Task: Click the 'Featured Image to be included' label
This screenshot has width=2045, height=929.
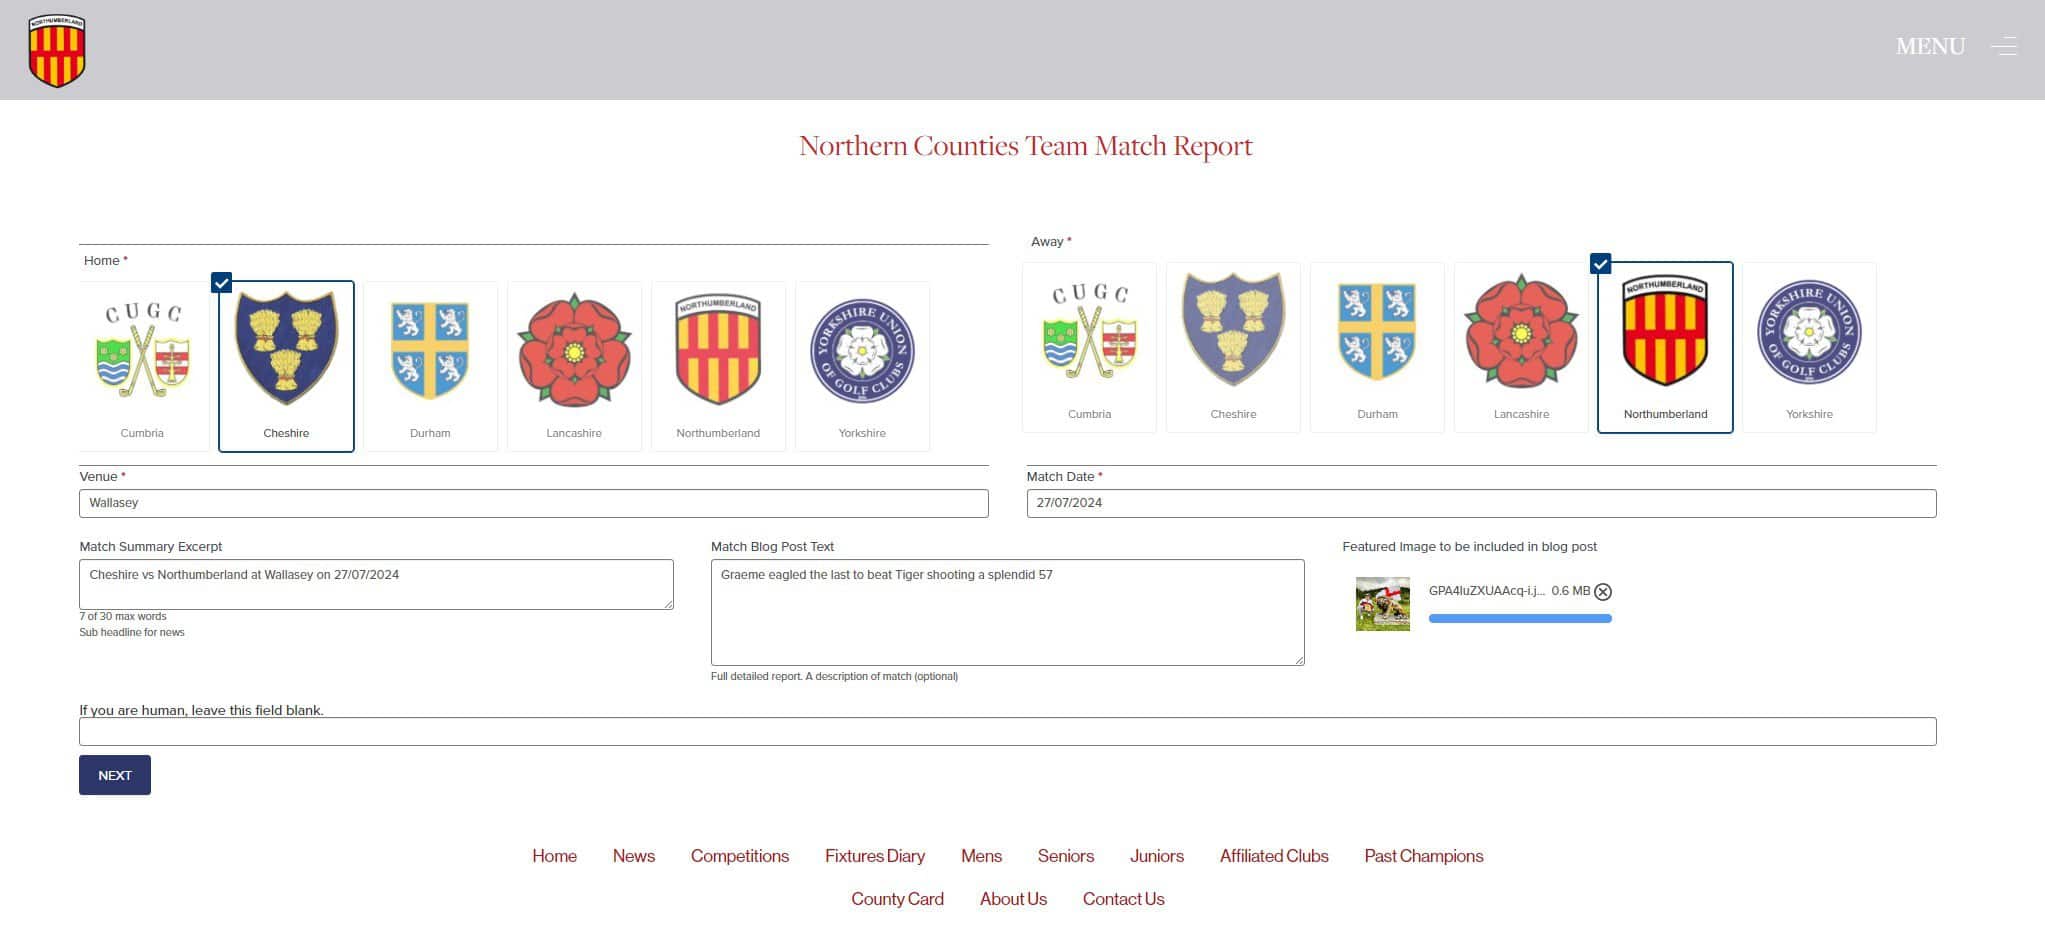Action: tap(1469, 547)
